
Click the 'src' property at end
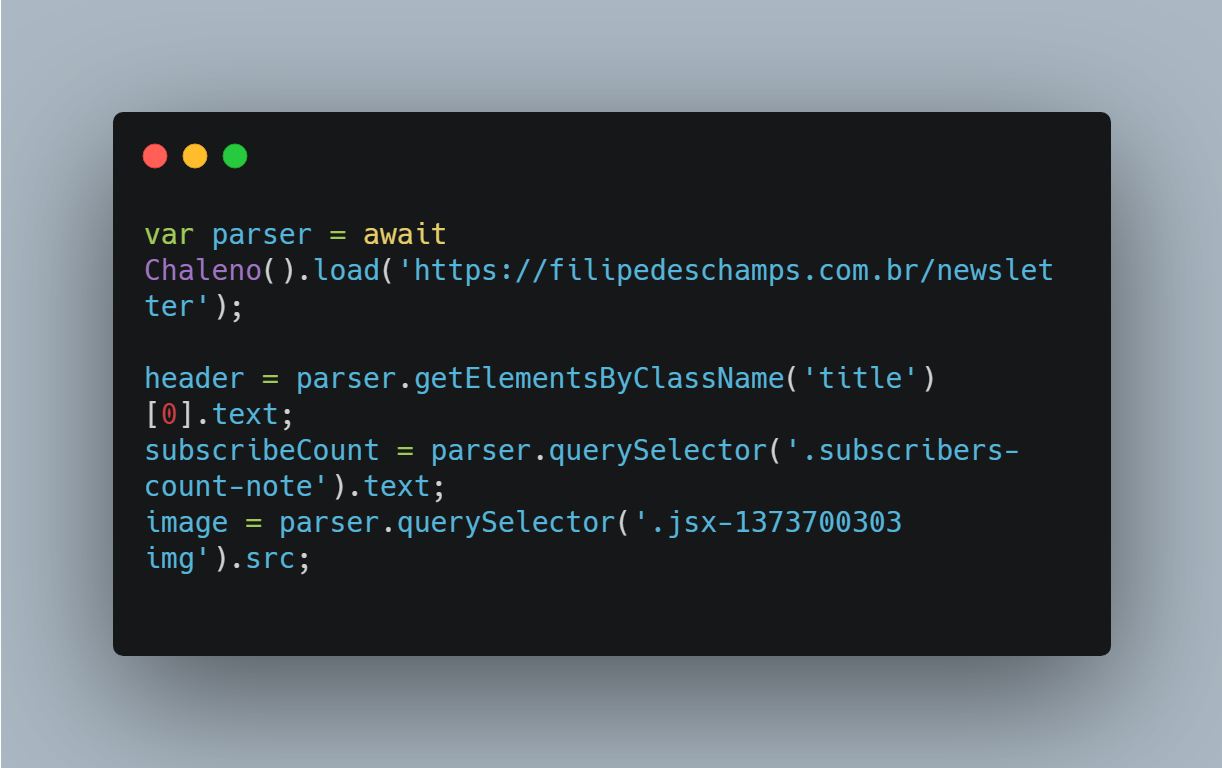click(x=270, y=559)
